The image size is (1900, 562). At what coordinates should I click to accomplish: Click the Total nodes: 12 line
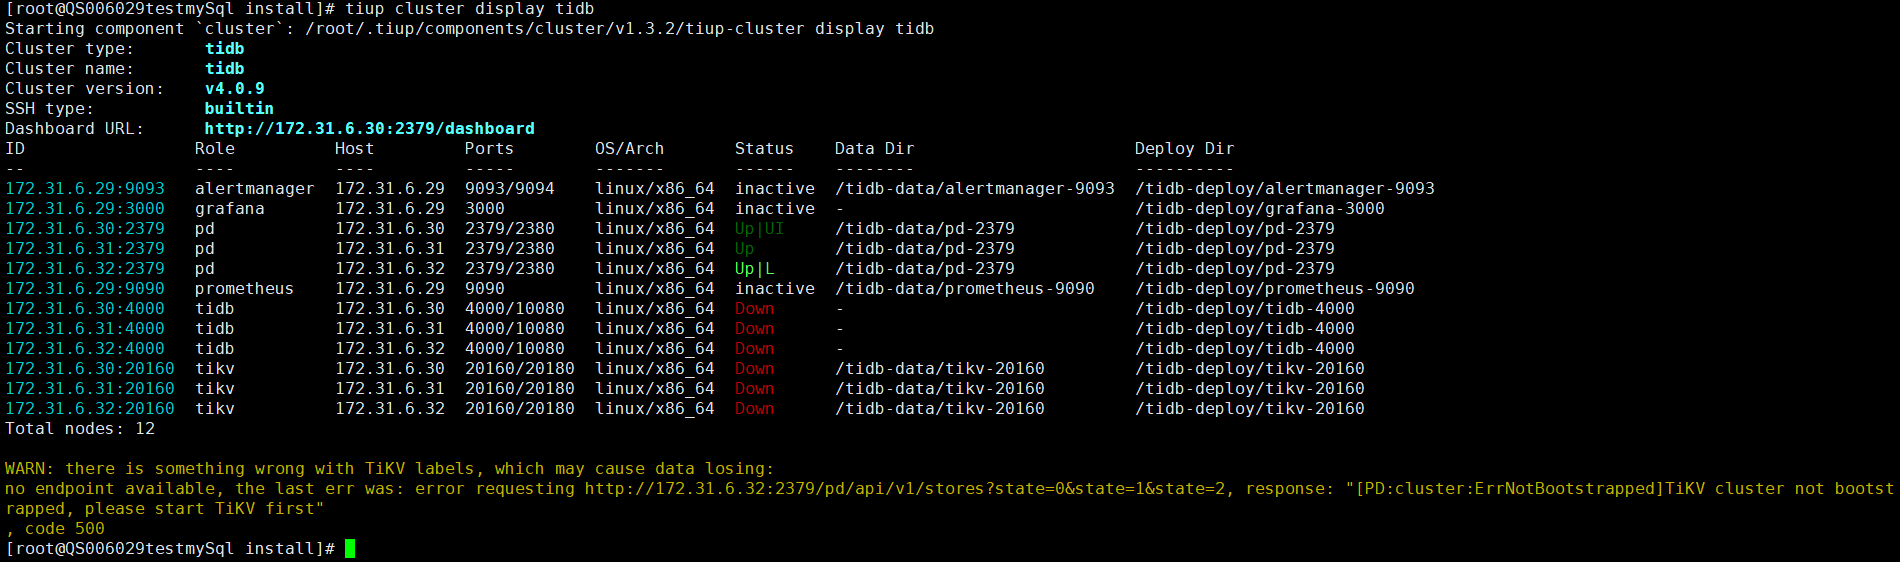point(80,429)
